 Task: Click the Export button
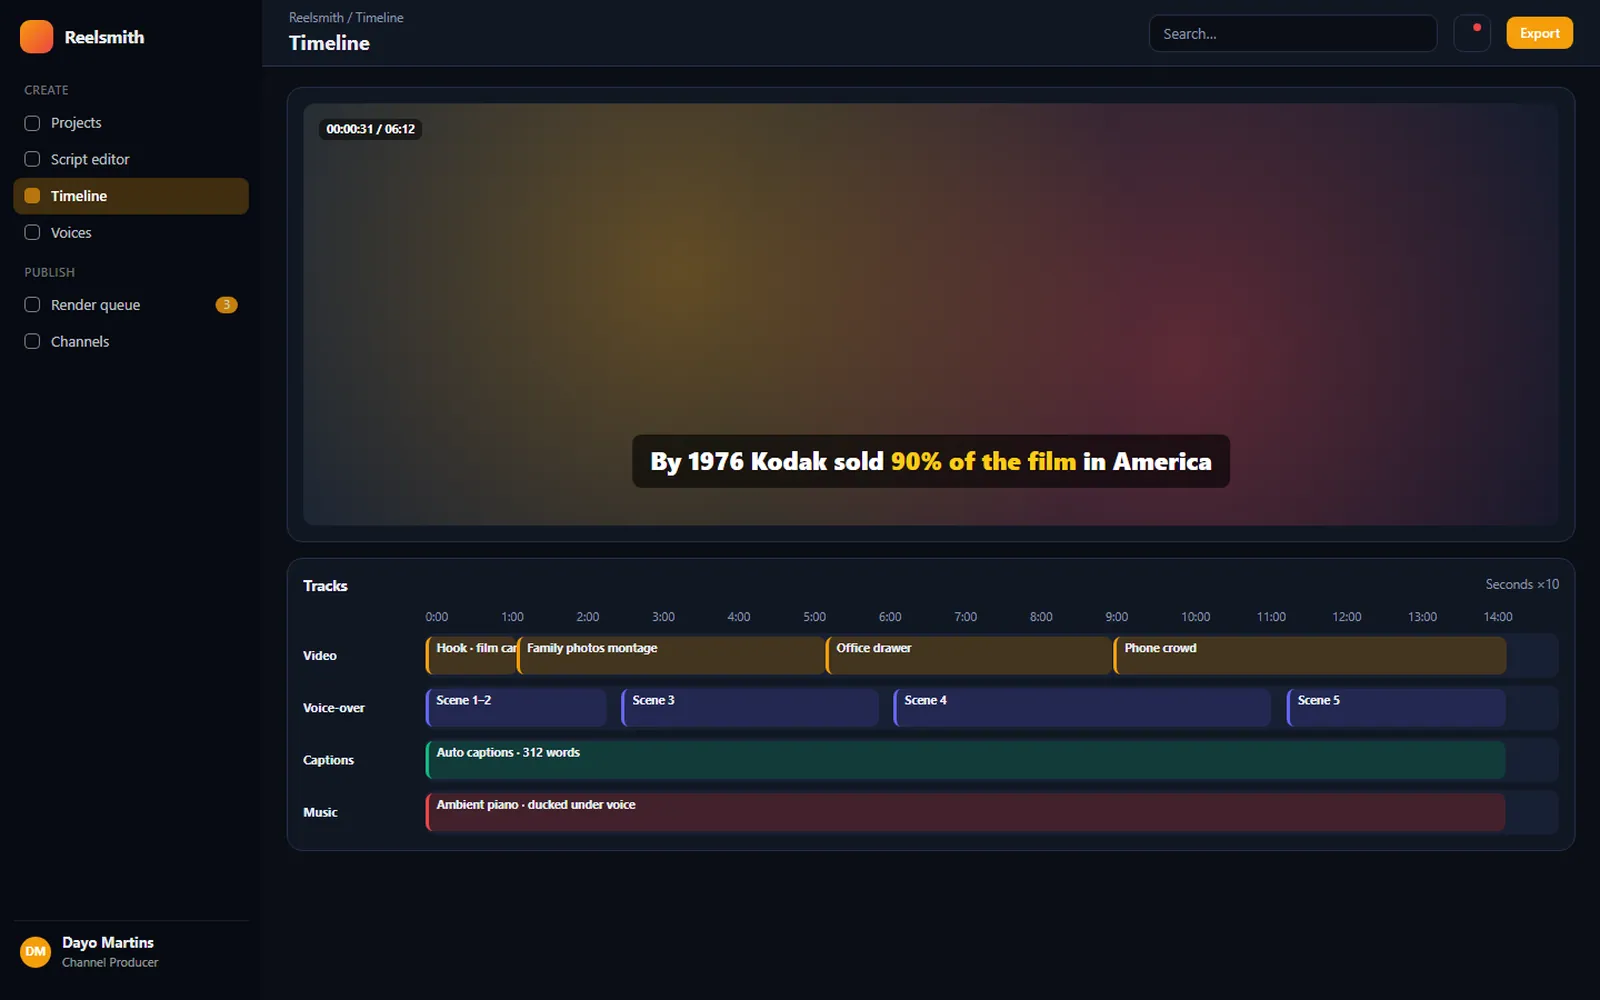tap(1540, 33)
